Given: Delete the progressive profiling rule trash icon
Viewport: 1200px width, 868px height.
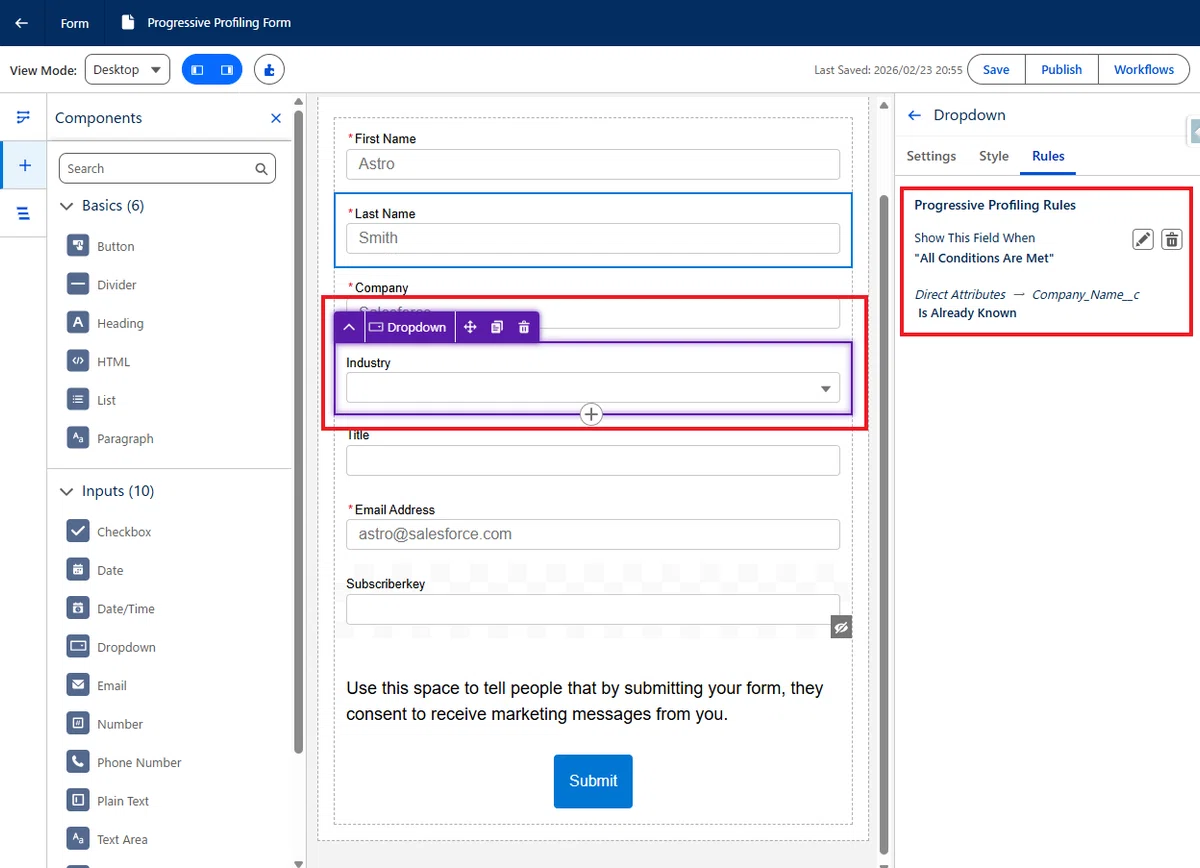Looking at the screenshot, I should point(1173,239).
